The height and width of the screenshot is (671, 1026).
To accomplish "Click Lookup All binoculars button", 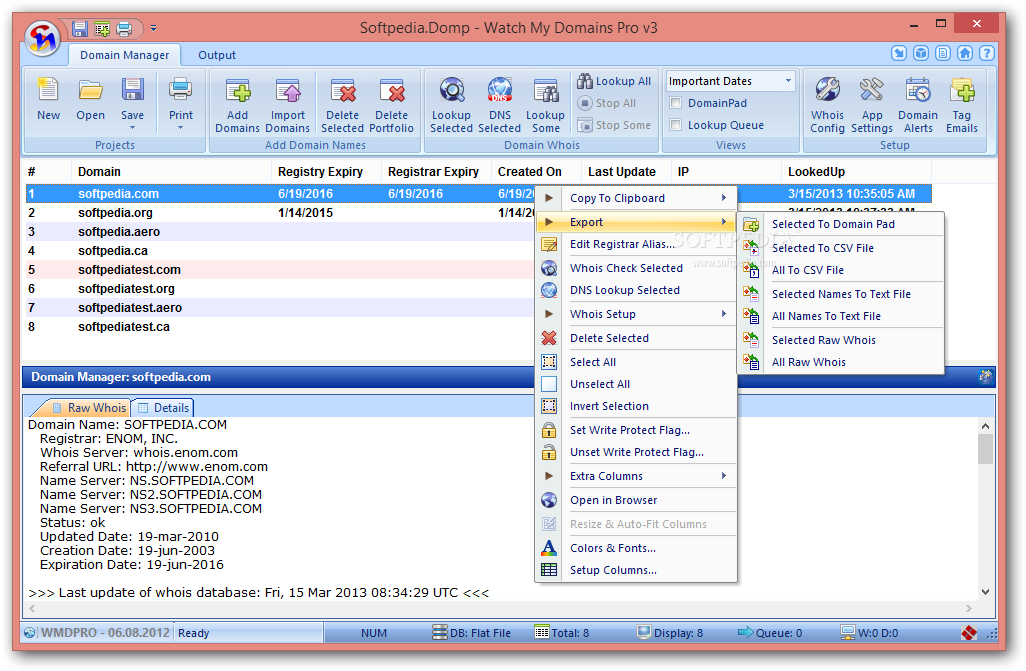I will coord(614,81).
